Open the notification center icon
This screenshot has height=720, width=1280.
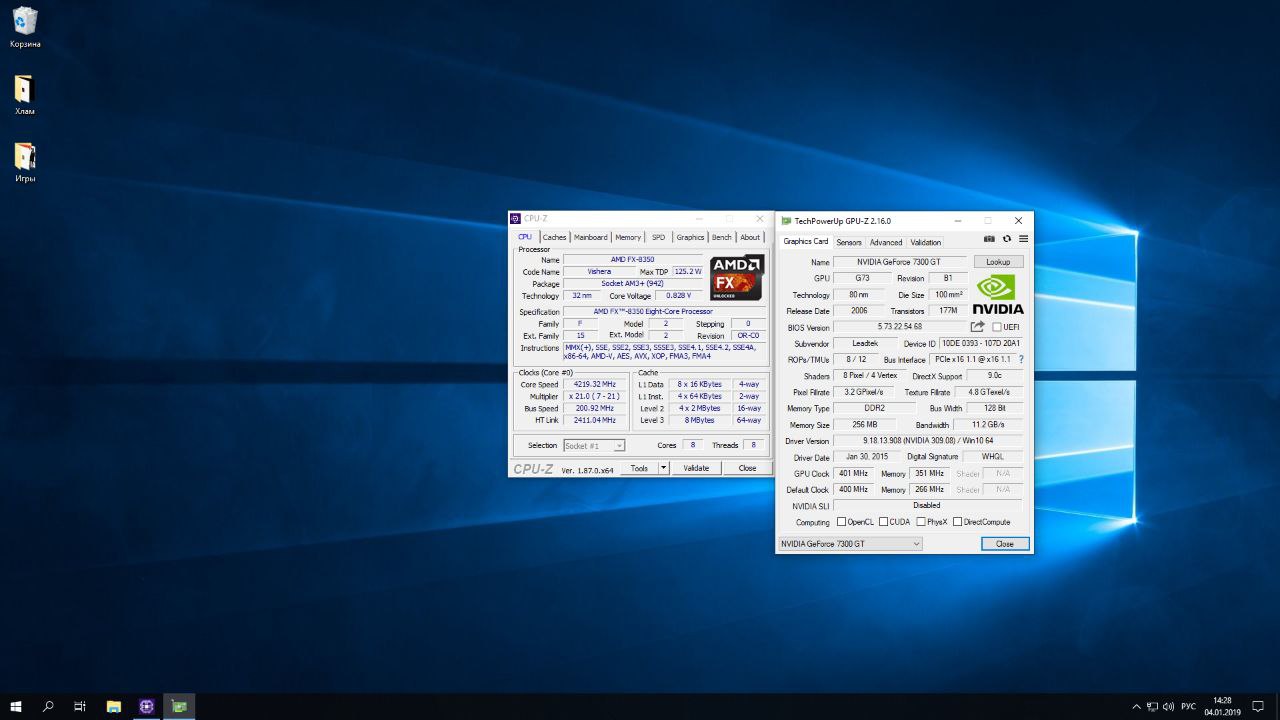[1258, 706]
